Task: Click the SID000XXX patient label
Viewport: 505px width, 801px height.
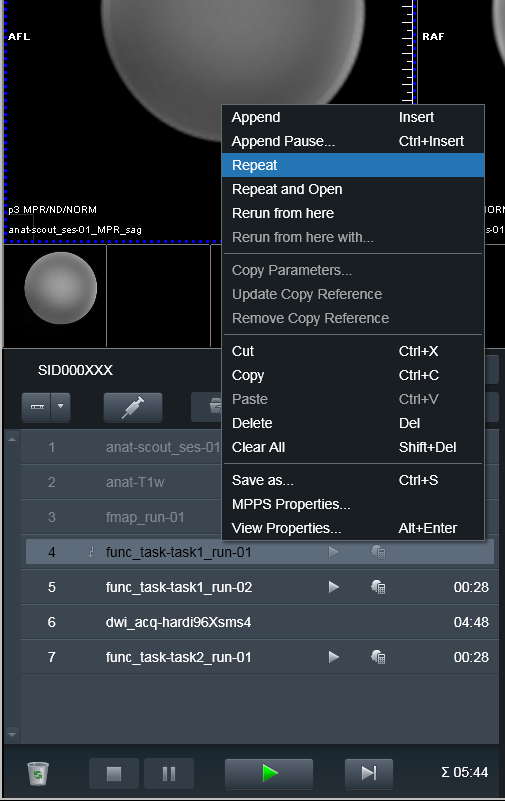Action: click(x=75, y=370)
